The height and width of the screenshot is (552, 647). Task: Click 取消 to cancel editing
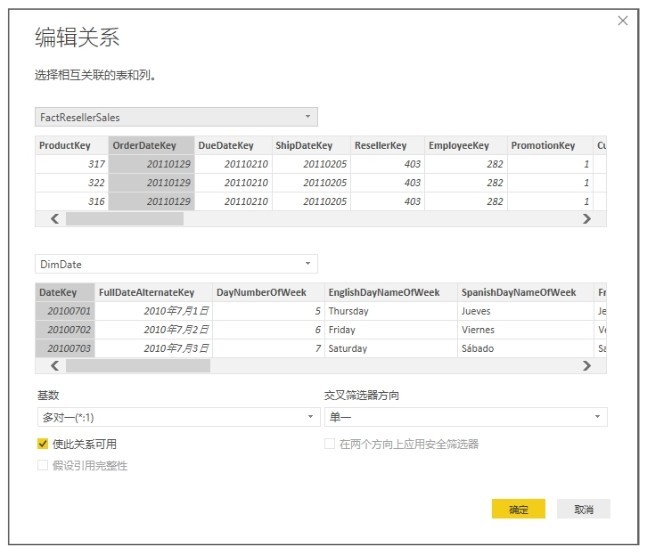[x=583, y=509]
